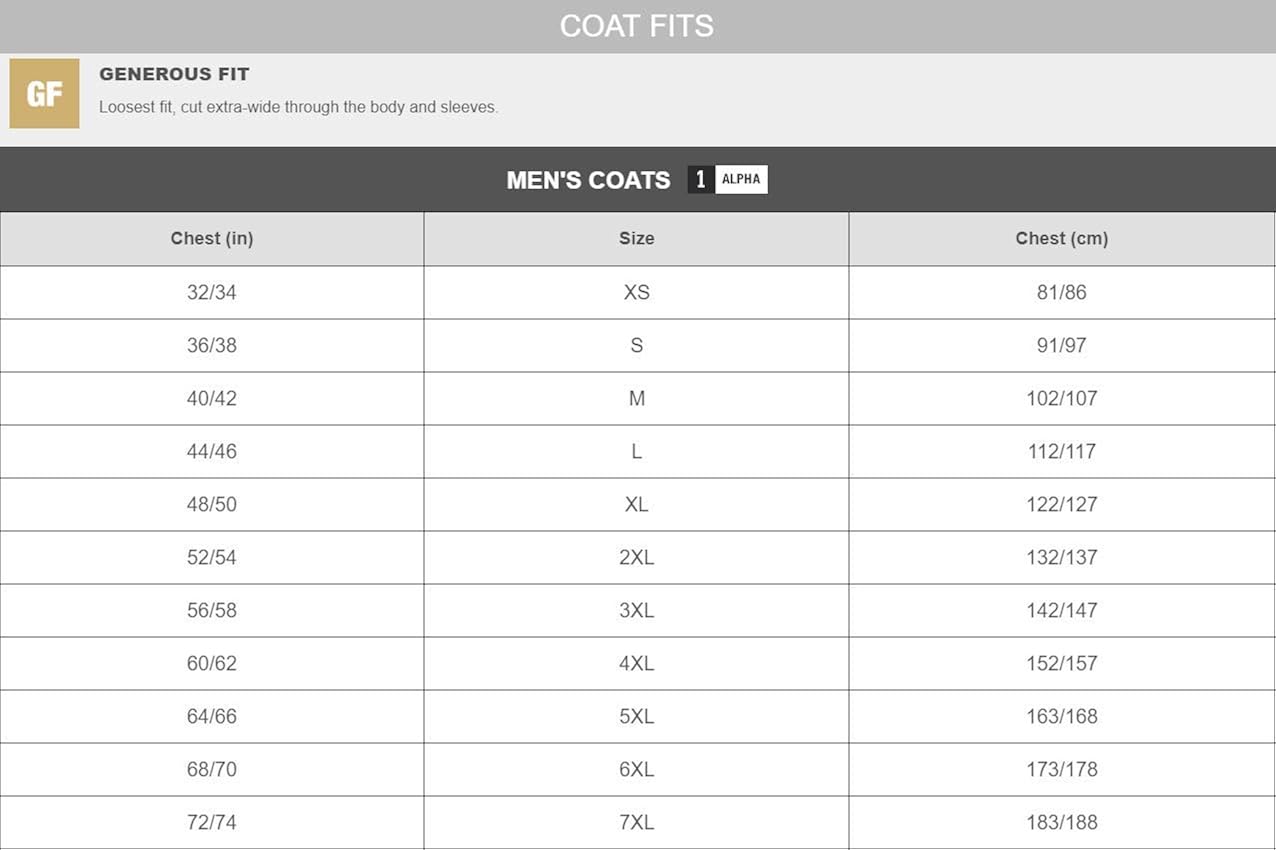The image size is (1276, 850).
Task: Click the gold GF fit icon
Action: [x=44, y=94]
